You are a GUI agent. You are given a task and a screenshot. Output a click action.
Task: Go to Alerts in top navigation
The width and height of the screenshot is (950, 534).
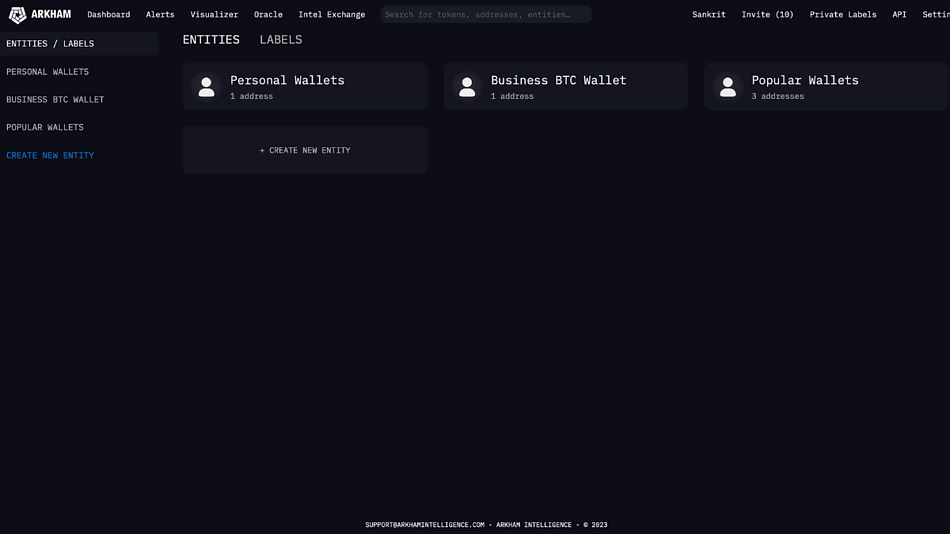tap(160, 15)
